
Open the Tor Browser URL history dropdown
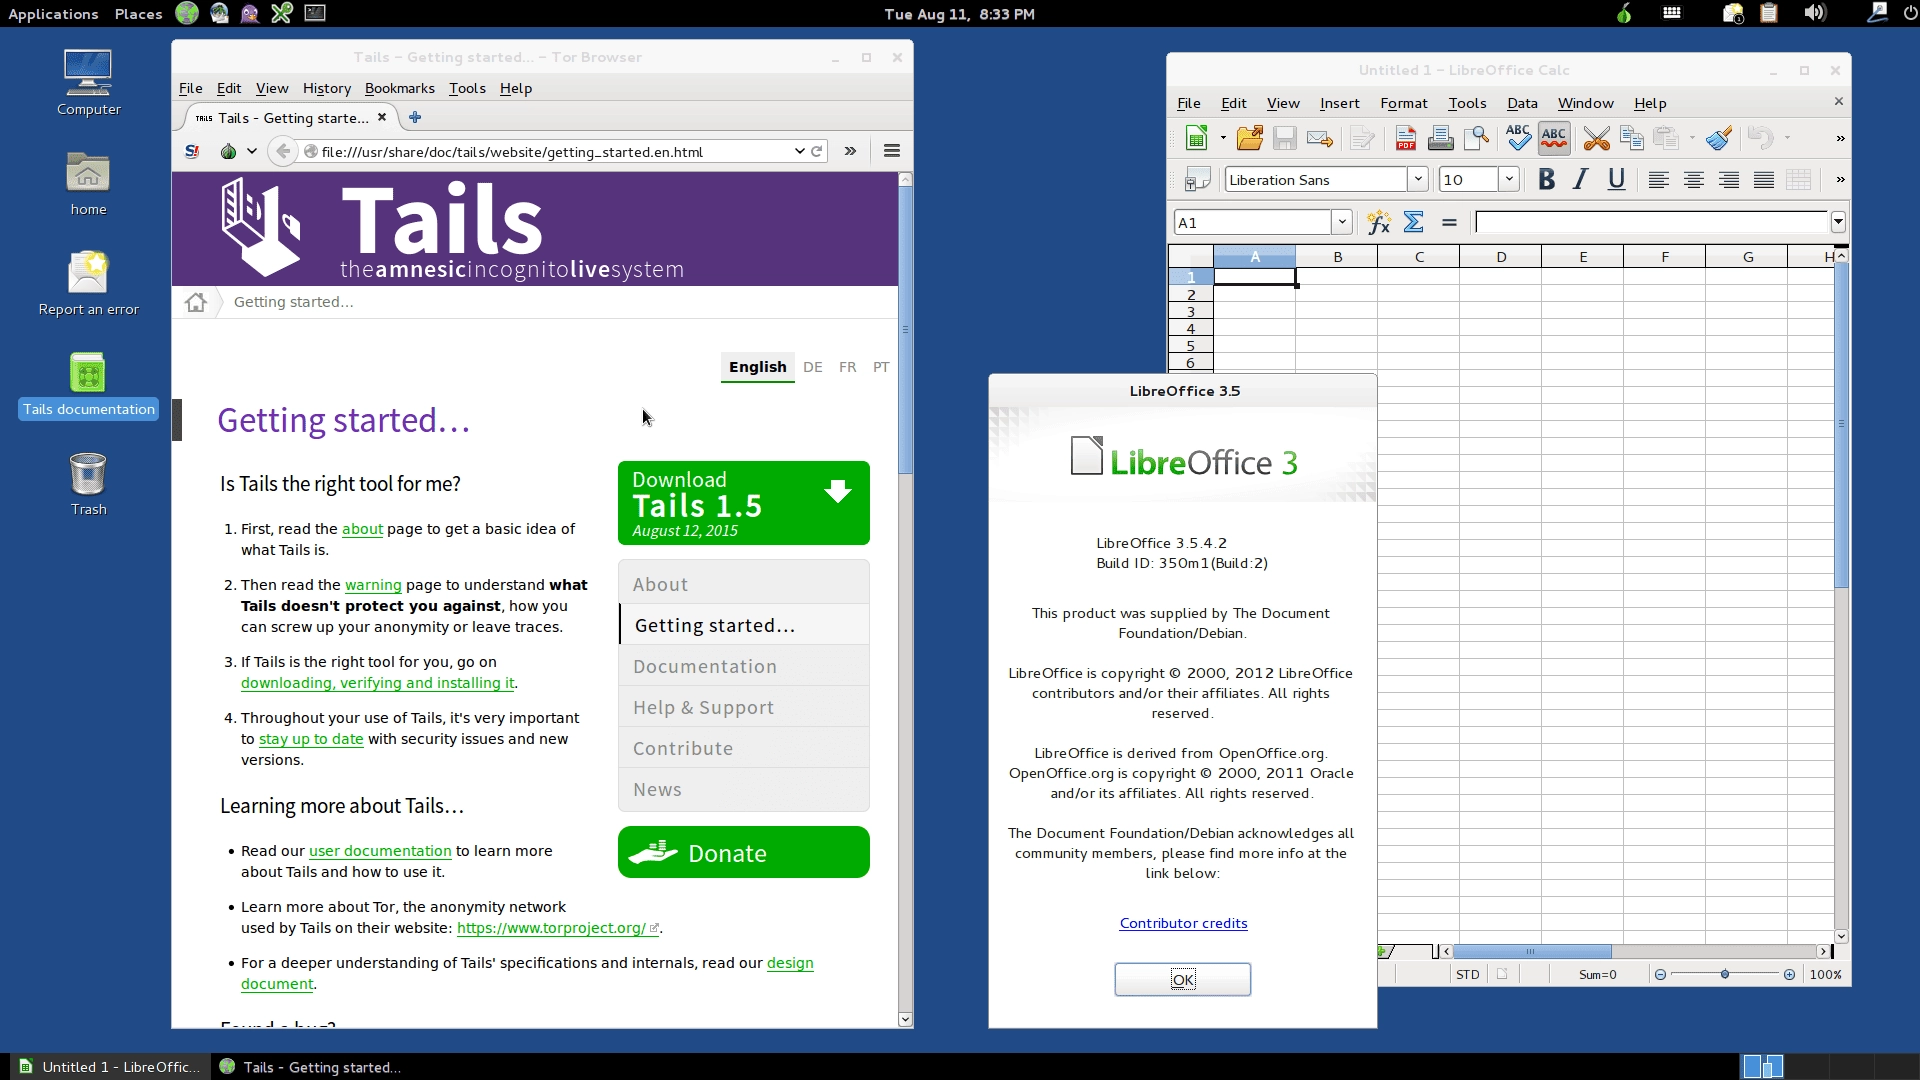[x=800, y=151]
